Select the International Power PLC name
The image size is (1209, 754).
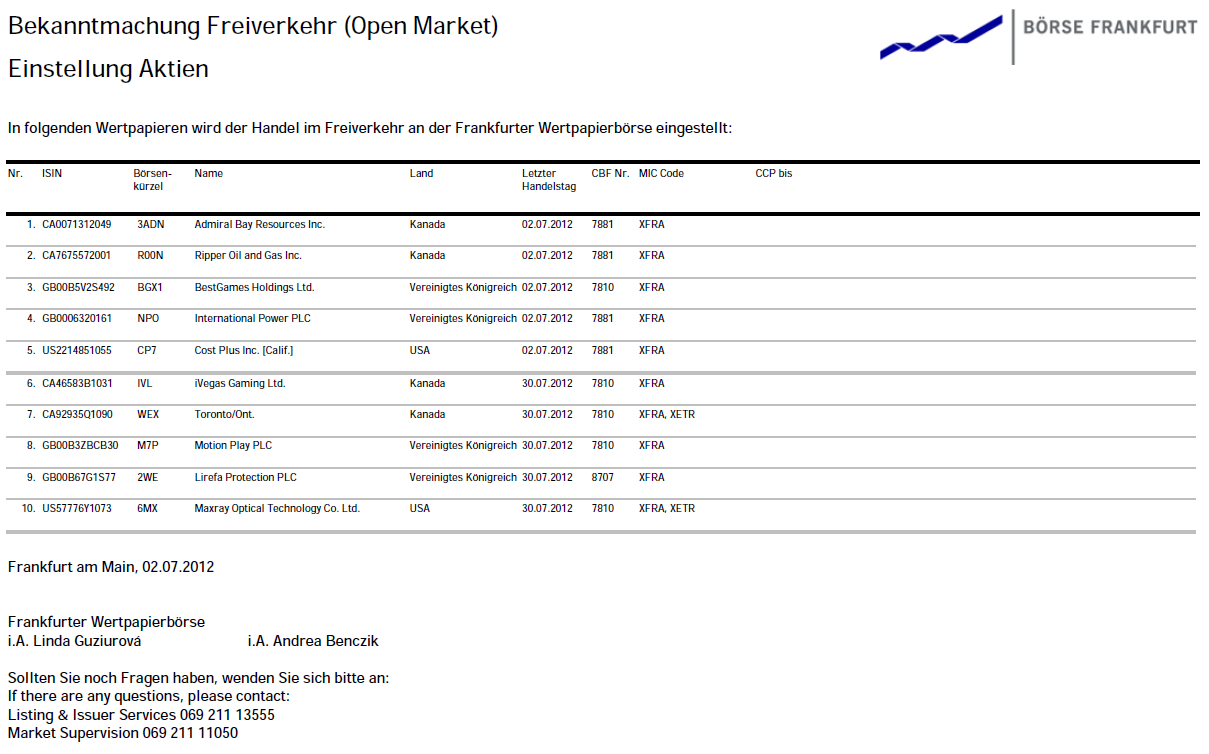253,318
